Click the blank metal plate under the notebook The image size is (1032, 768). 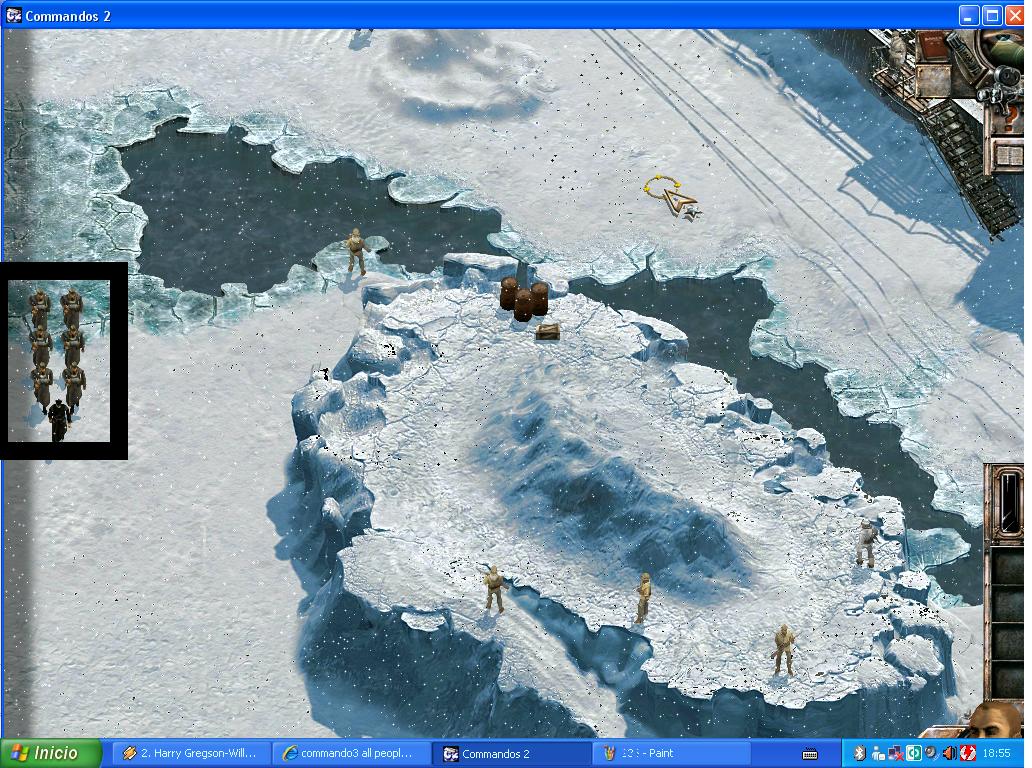(933, 80)
